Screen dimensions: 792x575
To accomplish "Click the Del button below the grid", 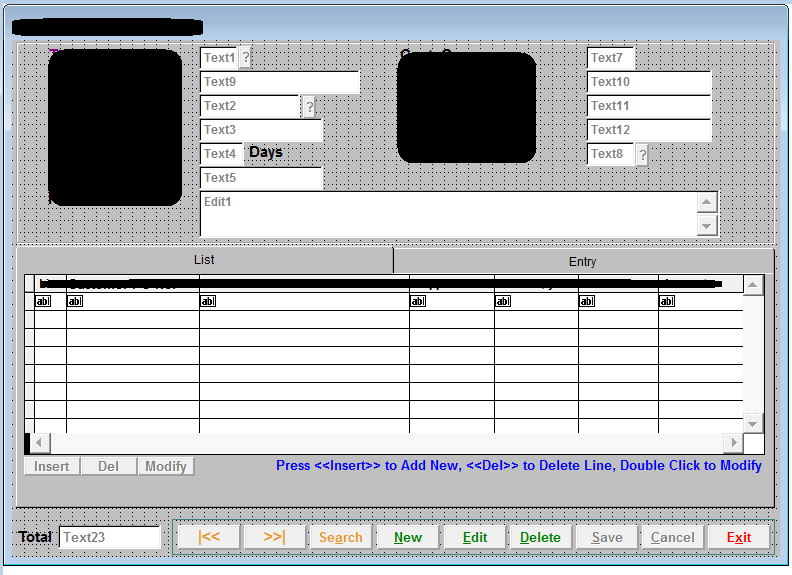I will [x=109, y=466].
